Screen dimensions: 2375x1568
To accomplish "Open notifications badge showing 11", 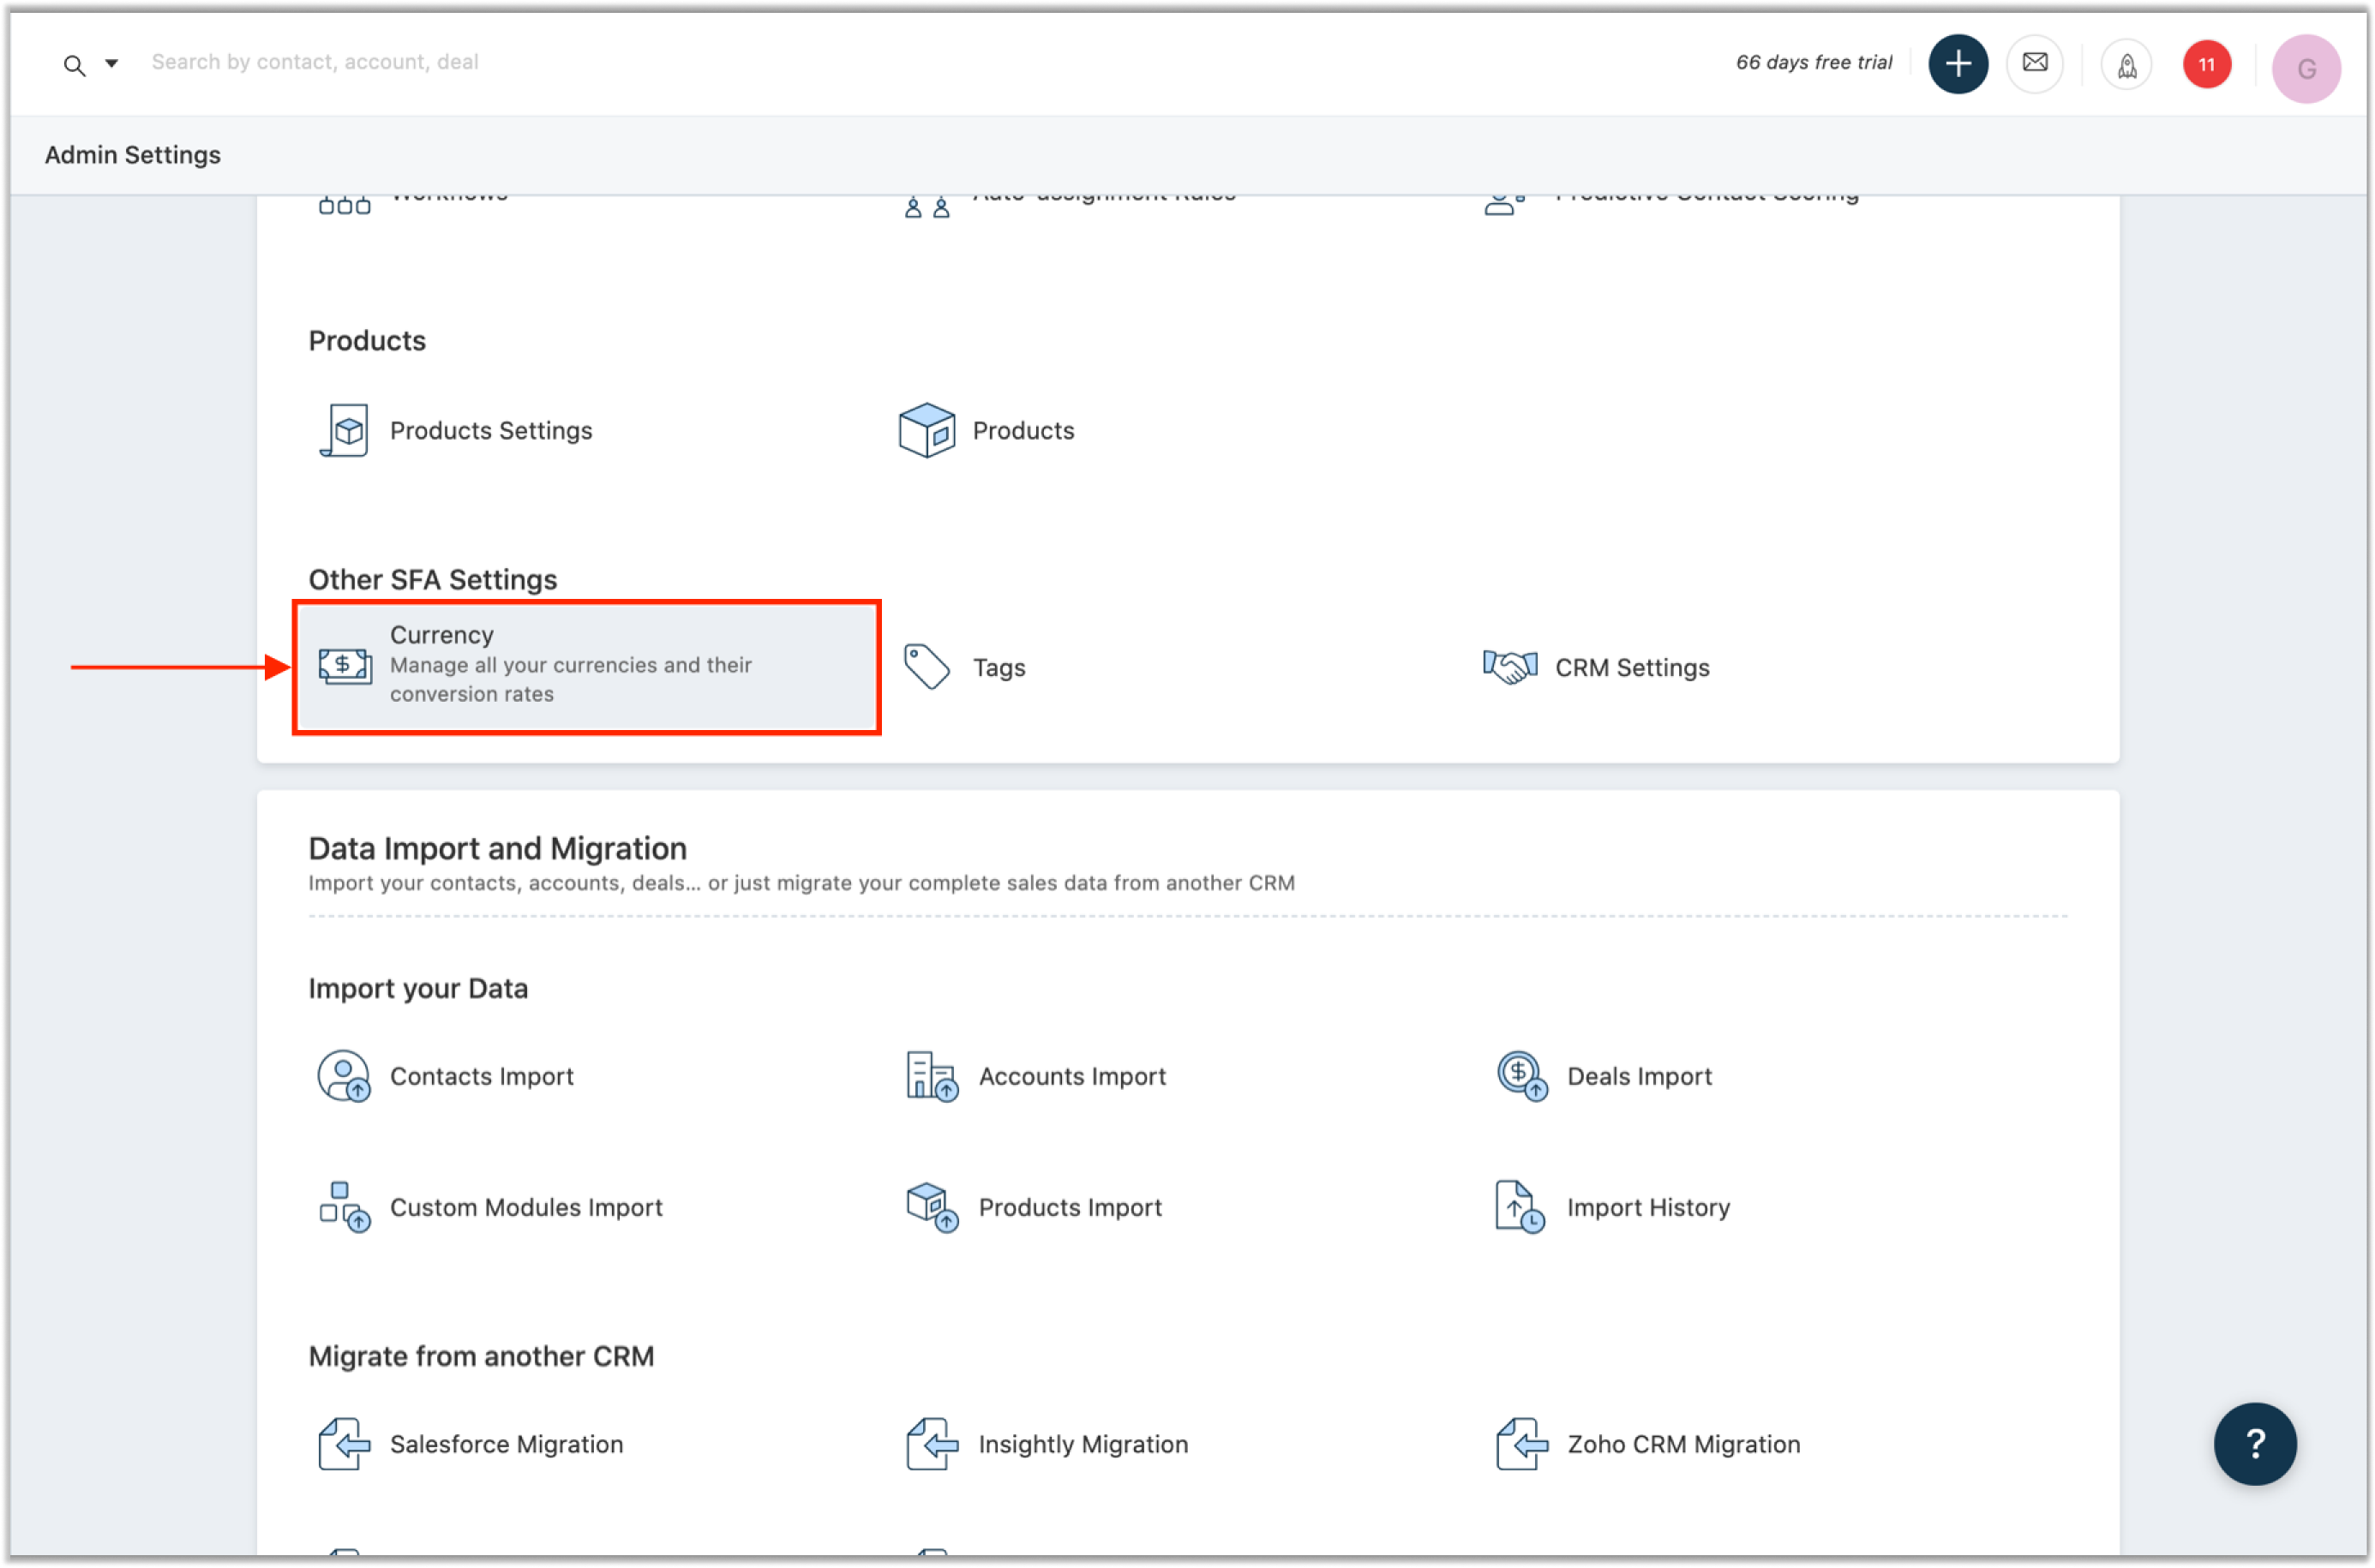I will coord(2205,65).
